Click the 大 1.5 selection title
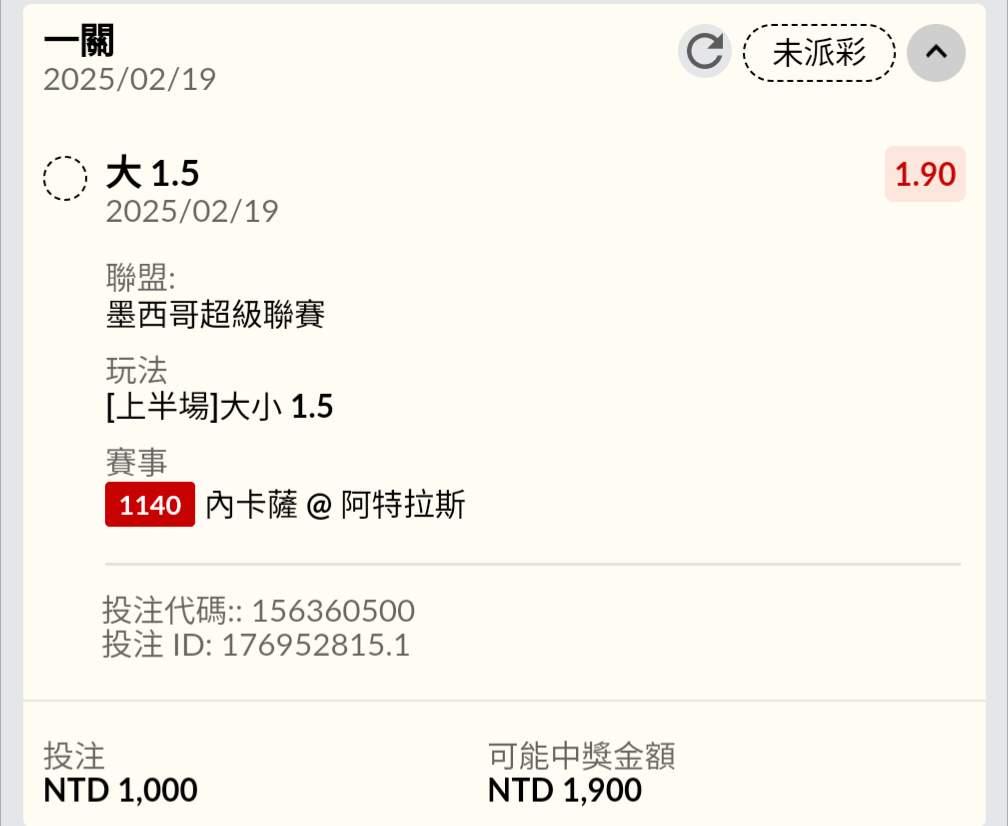The height and width of the screenshot is (826, 1008). pyautogui.click(x=153, y=174)
